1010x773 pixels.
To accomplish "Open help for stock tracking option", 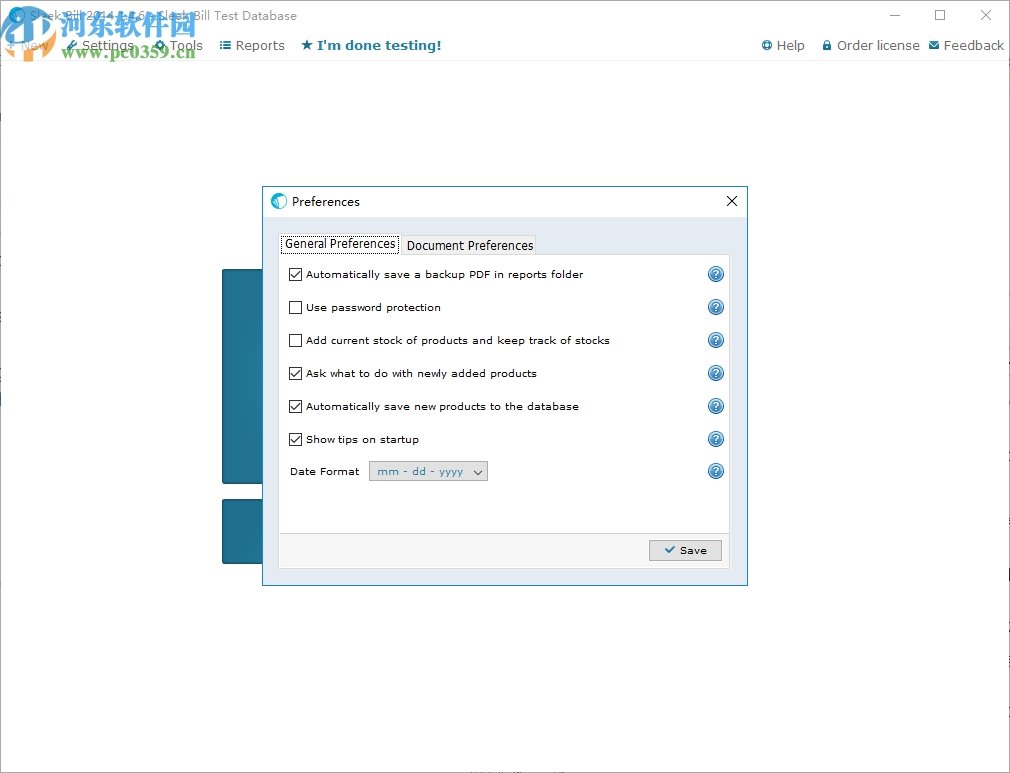I will tap(716, 340).
